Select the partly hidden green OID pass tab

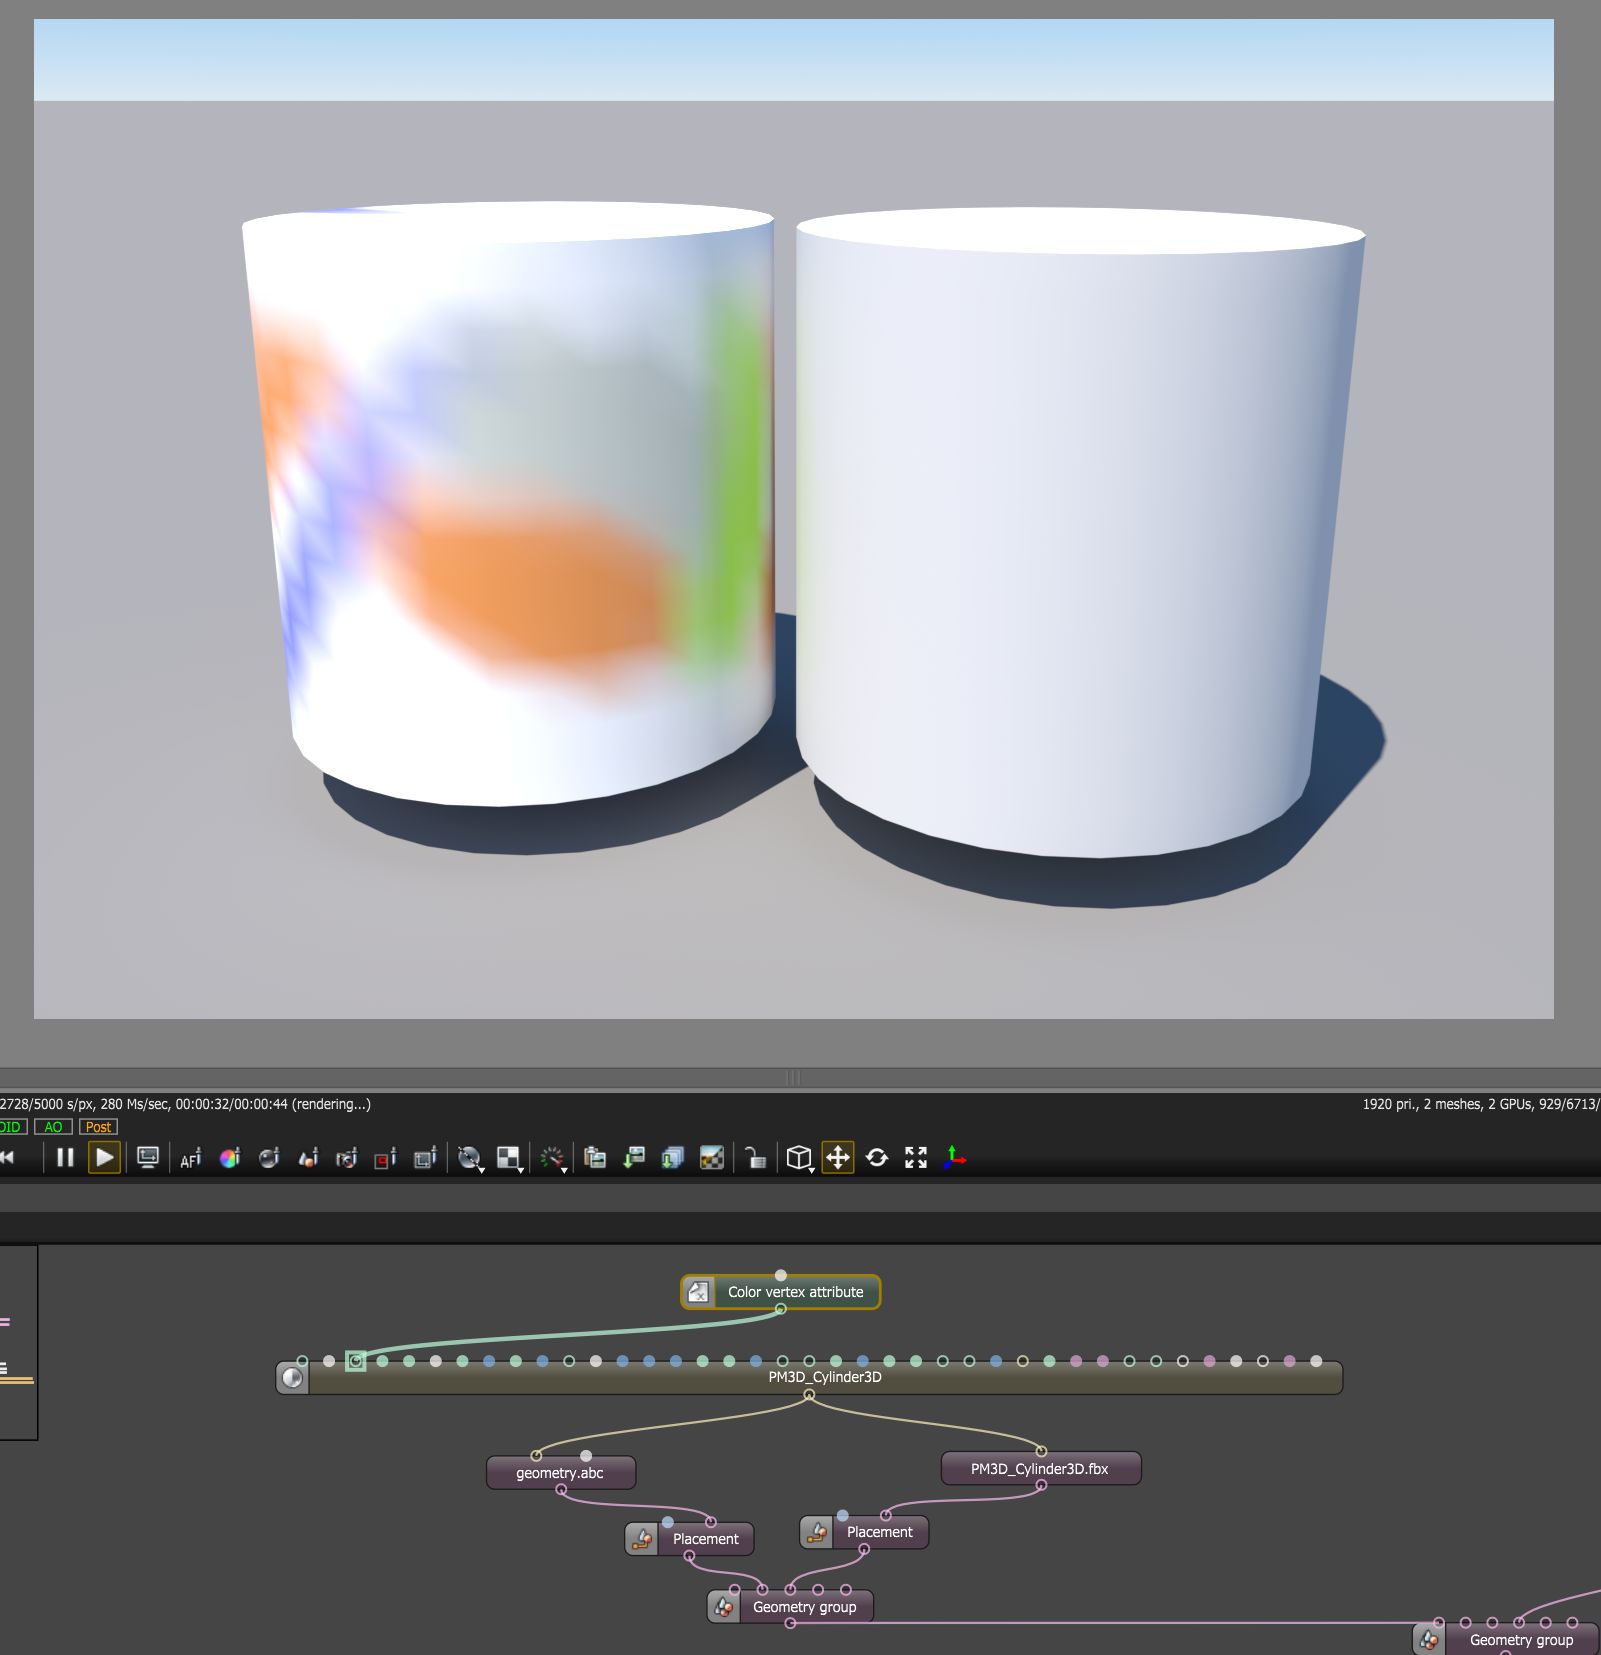click(12, 1127)
